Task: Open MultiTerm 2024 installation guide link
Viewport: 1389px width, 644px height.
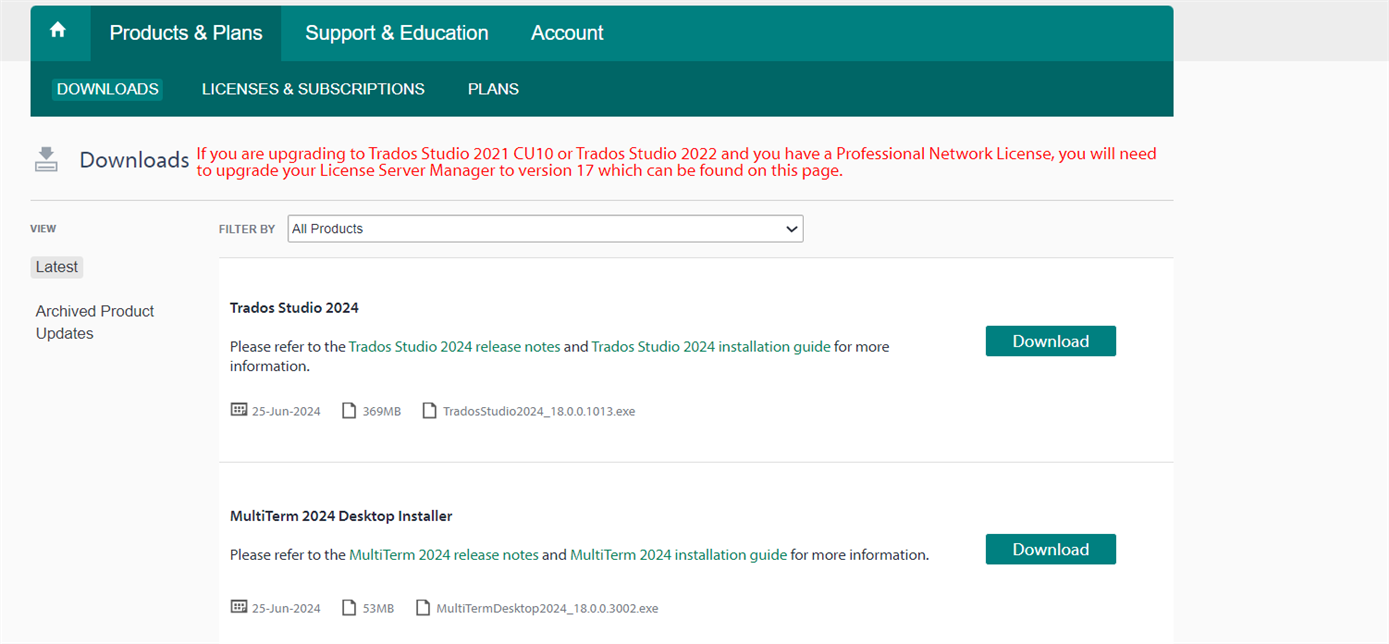Action: point(678,555)
